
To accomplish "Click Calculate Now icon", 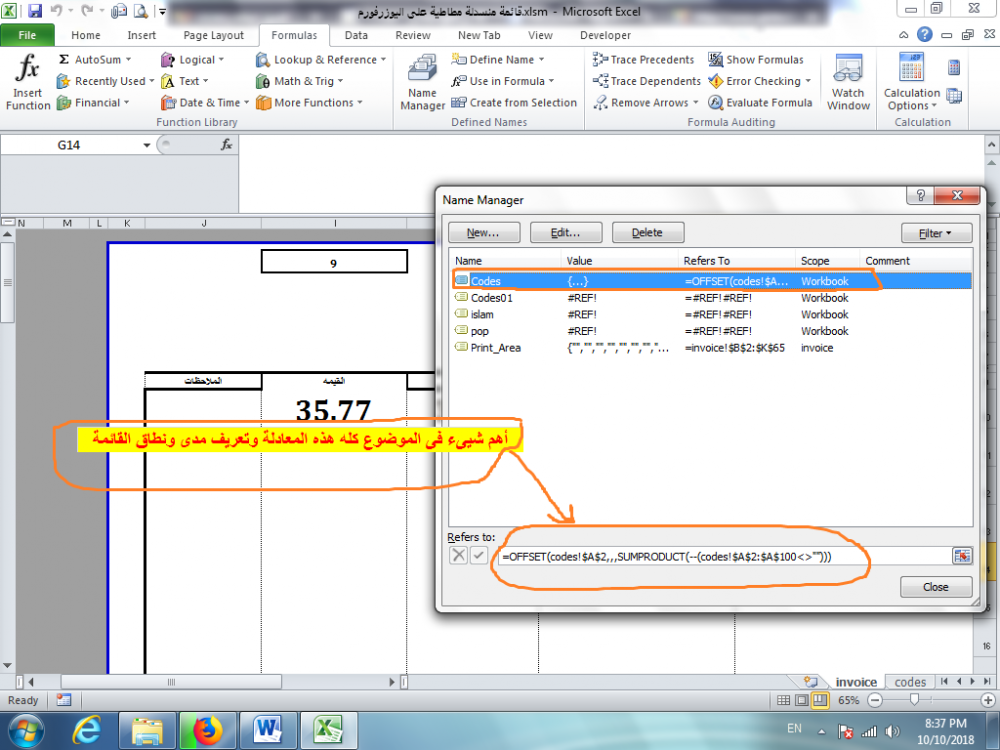I will [954, 68].
